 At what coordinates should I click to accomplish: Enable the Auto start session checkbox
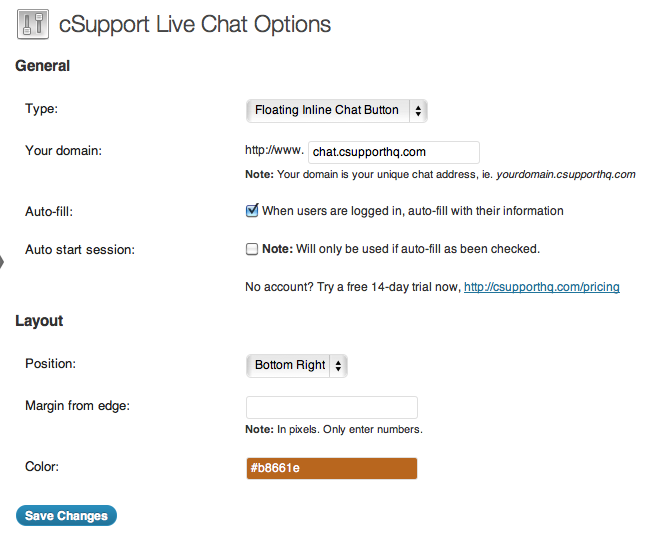[252, 249]
